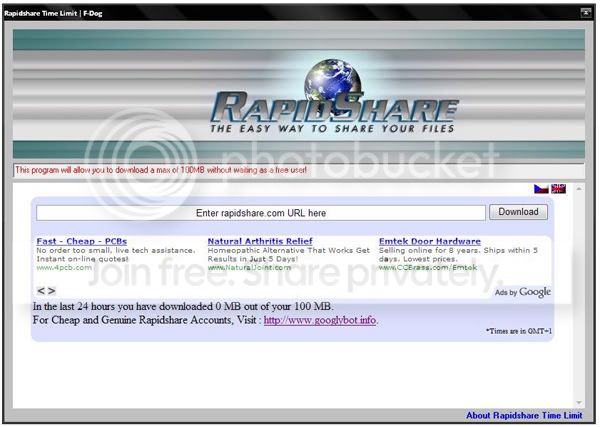Visit the www.NaturalJoint.com ad URL
Viewport: 600px width, 427px height.
pos(249,267)
